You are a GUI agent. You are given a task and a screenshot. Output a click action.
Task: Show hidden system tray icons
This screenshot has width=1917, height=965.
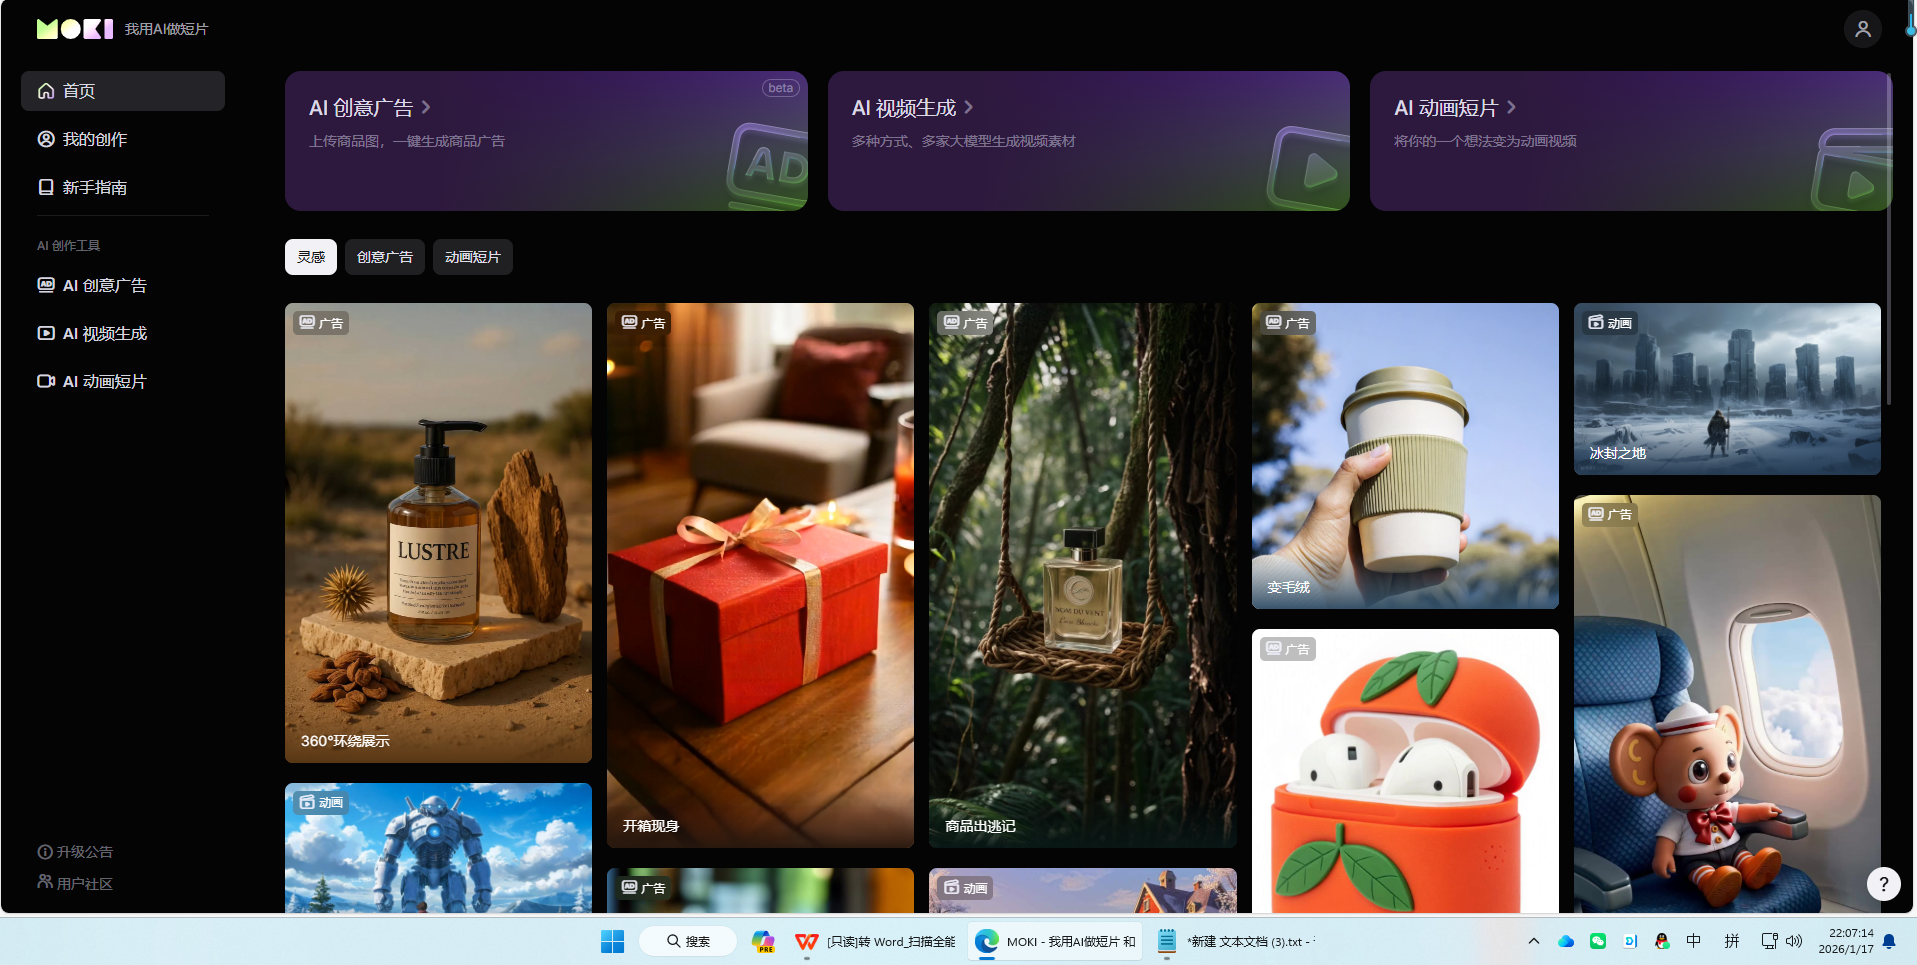tap(1533, 941)
